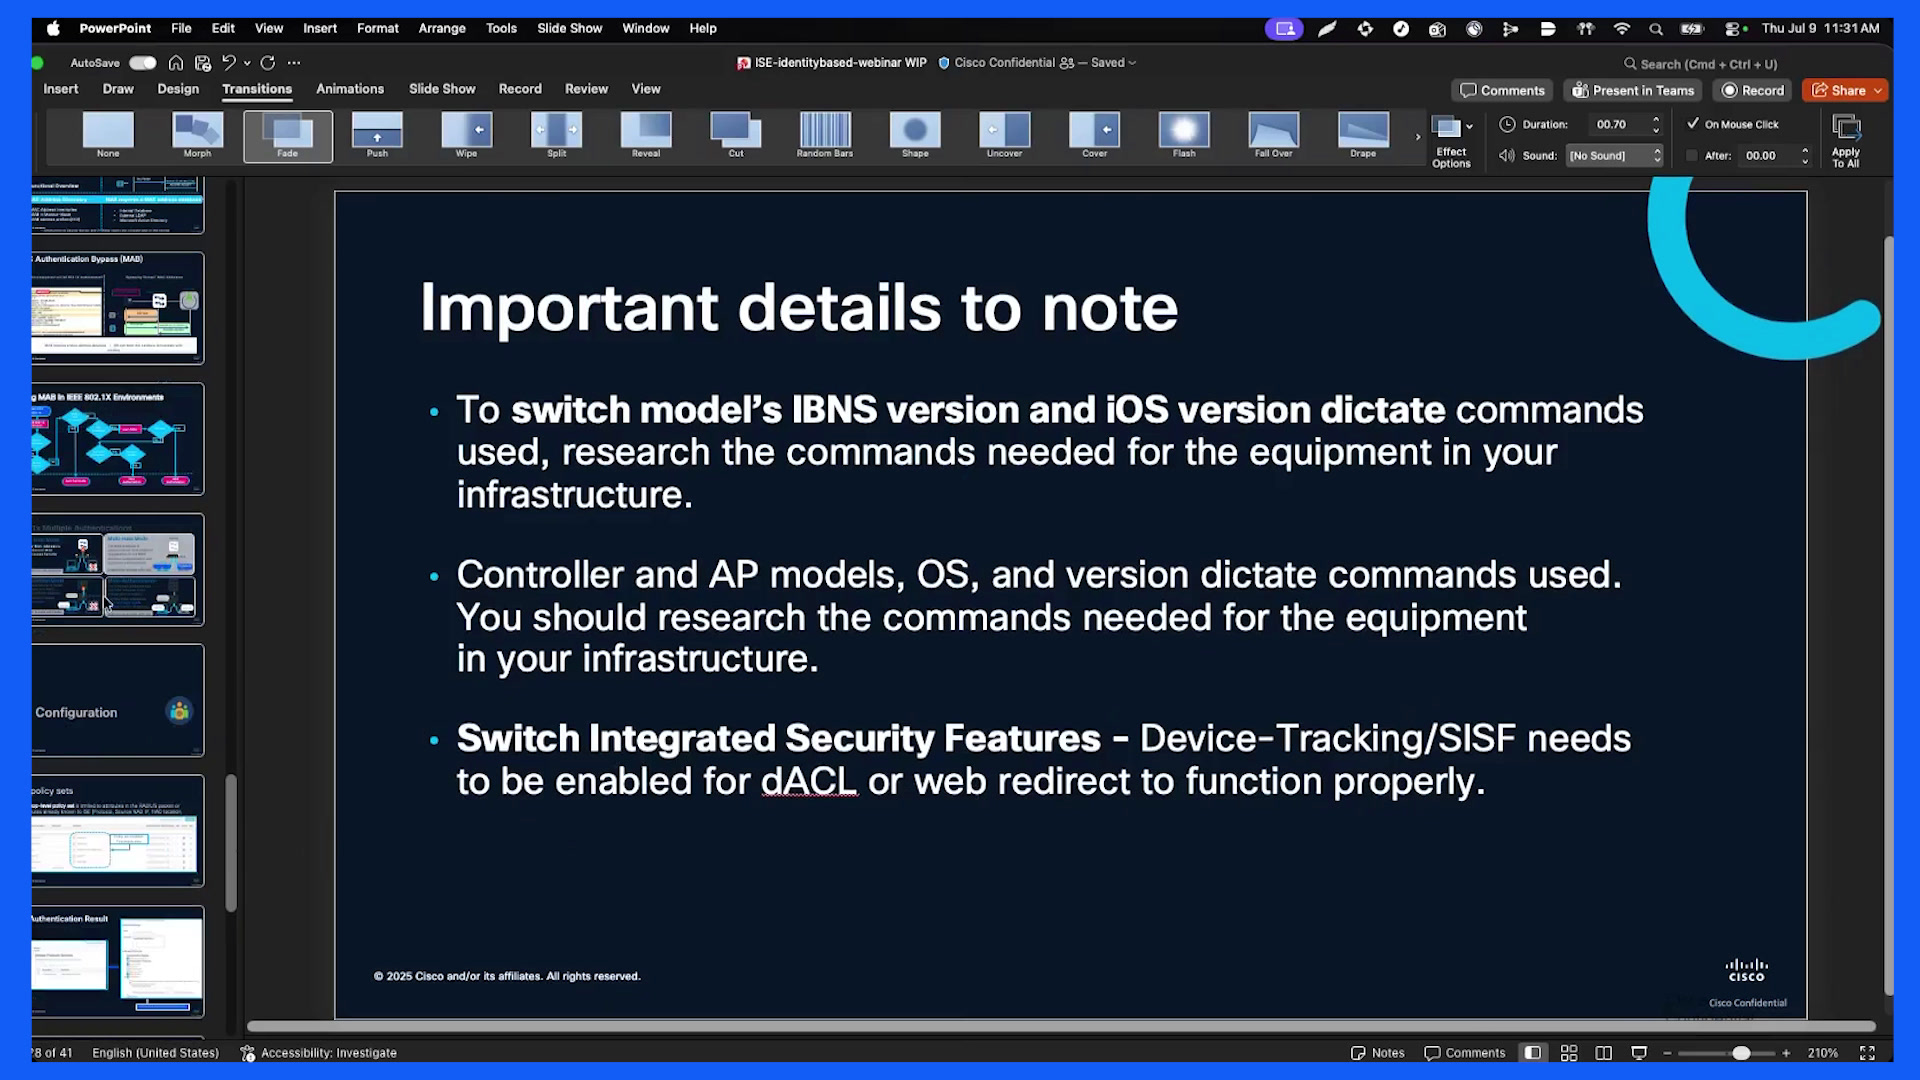Switch to reading view in the status bar
1920x1080 pixels.
(1604, 1053)
